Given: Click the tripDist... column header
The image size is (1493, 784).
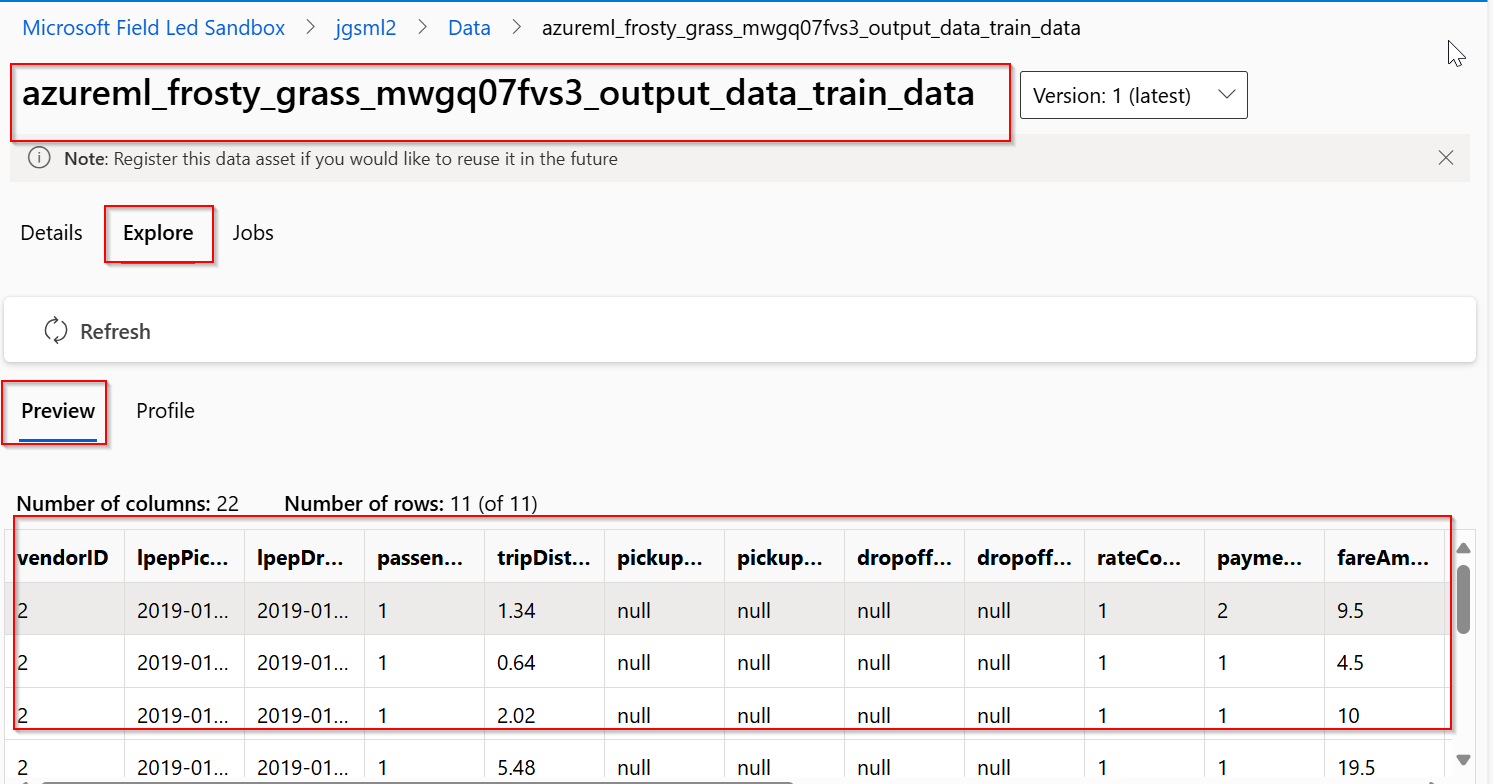Looking at the screenshot, I should (544, 557).
